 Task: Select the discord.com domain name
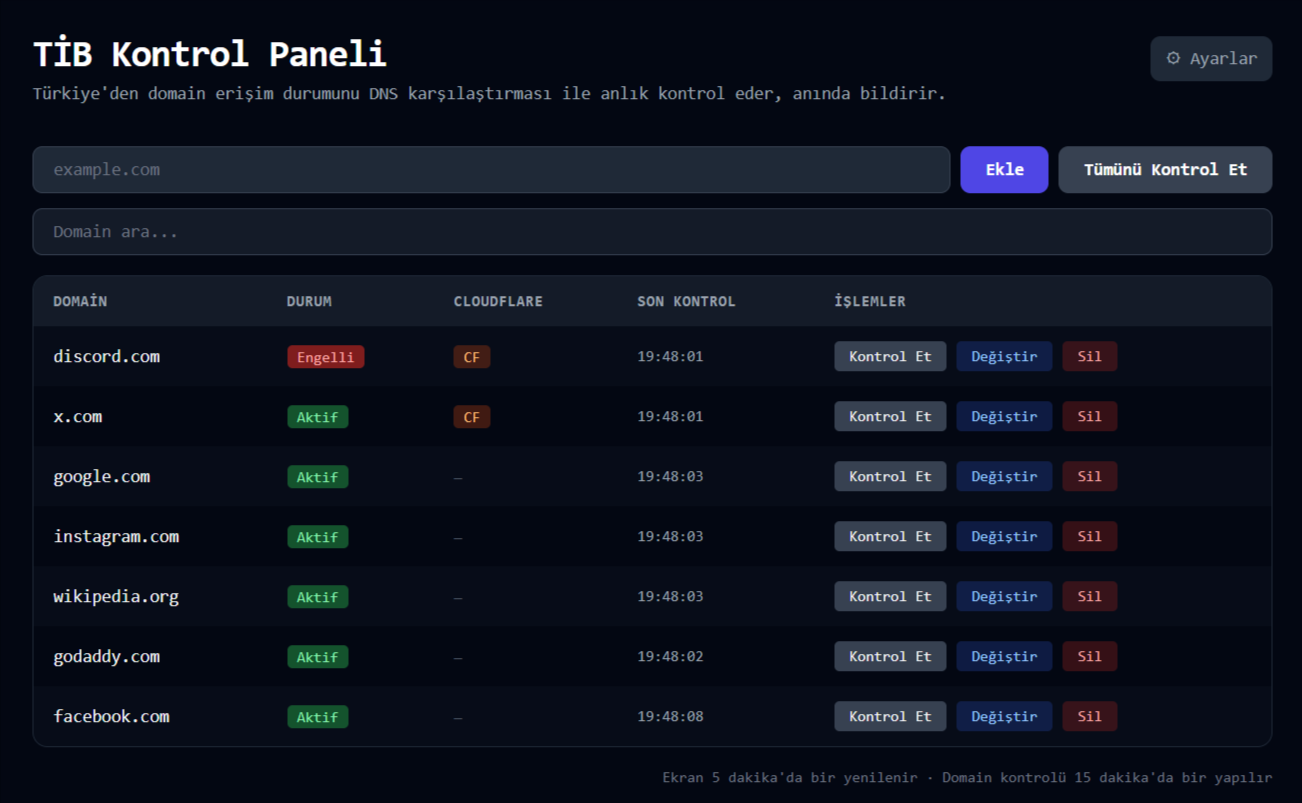(x=106, y=357)
